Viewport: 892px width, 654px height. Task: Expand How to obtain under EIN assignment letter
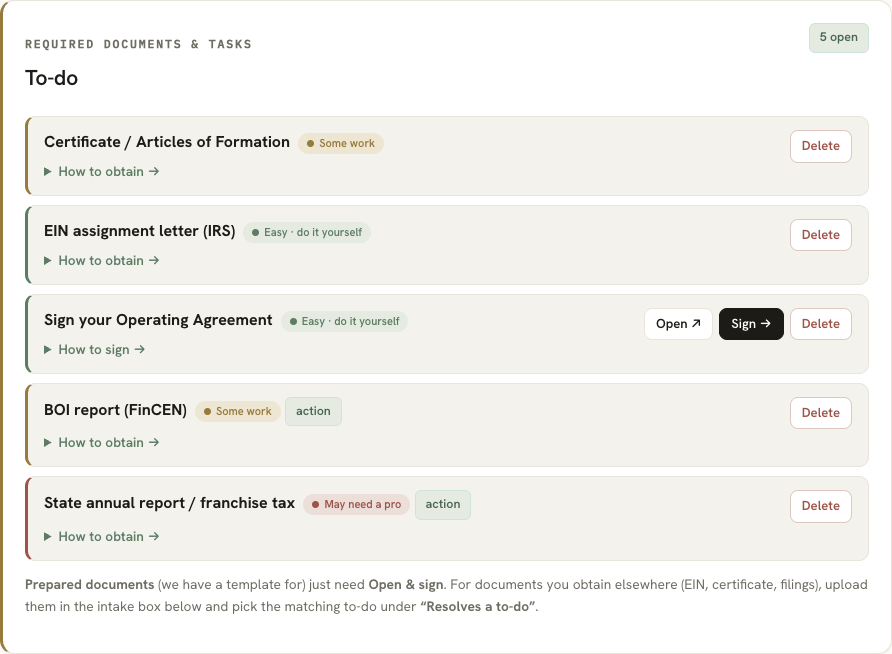coord(102,260)
